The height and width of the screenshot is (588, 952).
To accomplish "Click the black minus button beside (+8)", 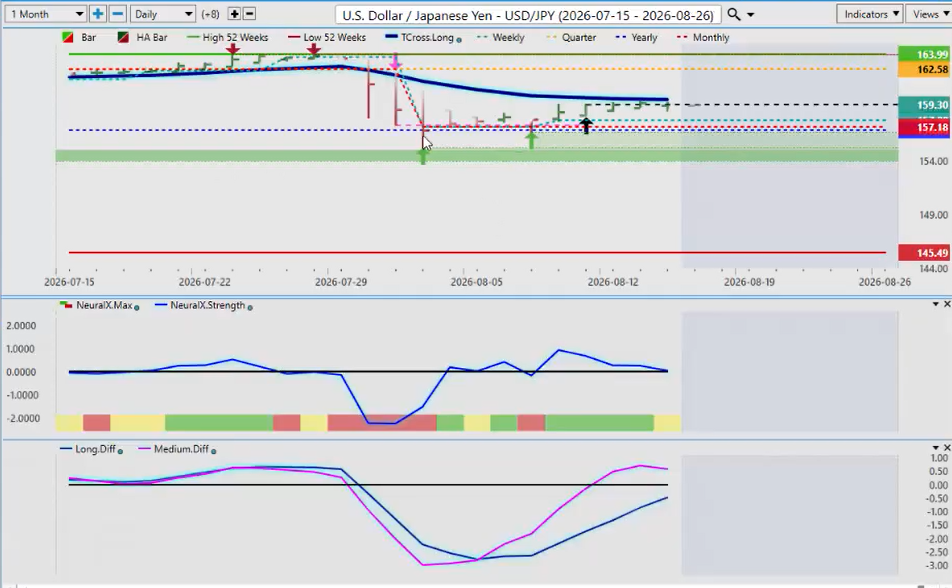I will click(x=249, y=14).
